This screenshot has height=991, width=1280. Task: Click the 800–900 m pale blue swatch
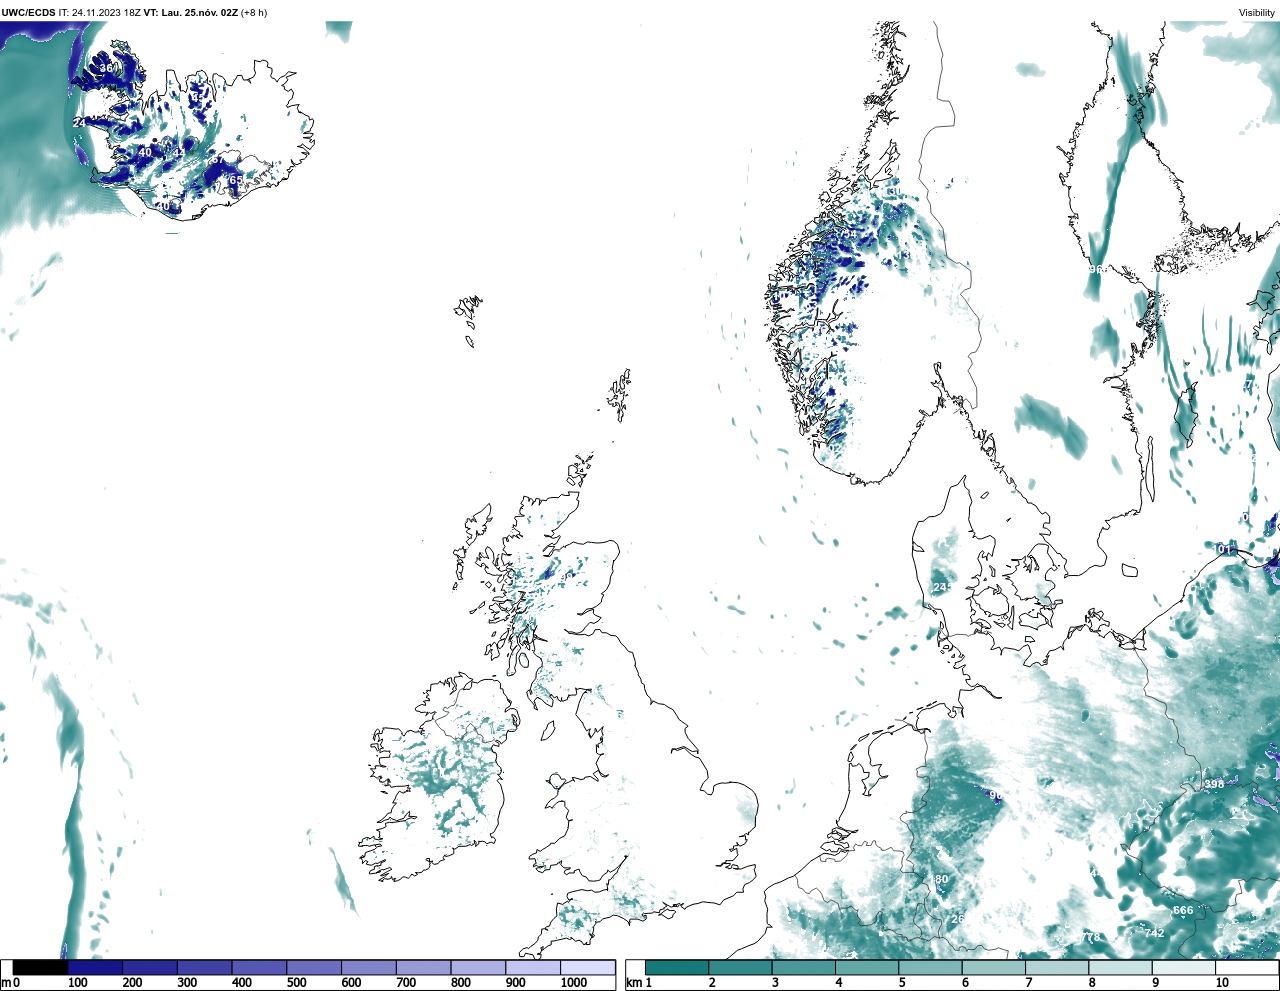point(478,968)
